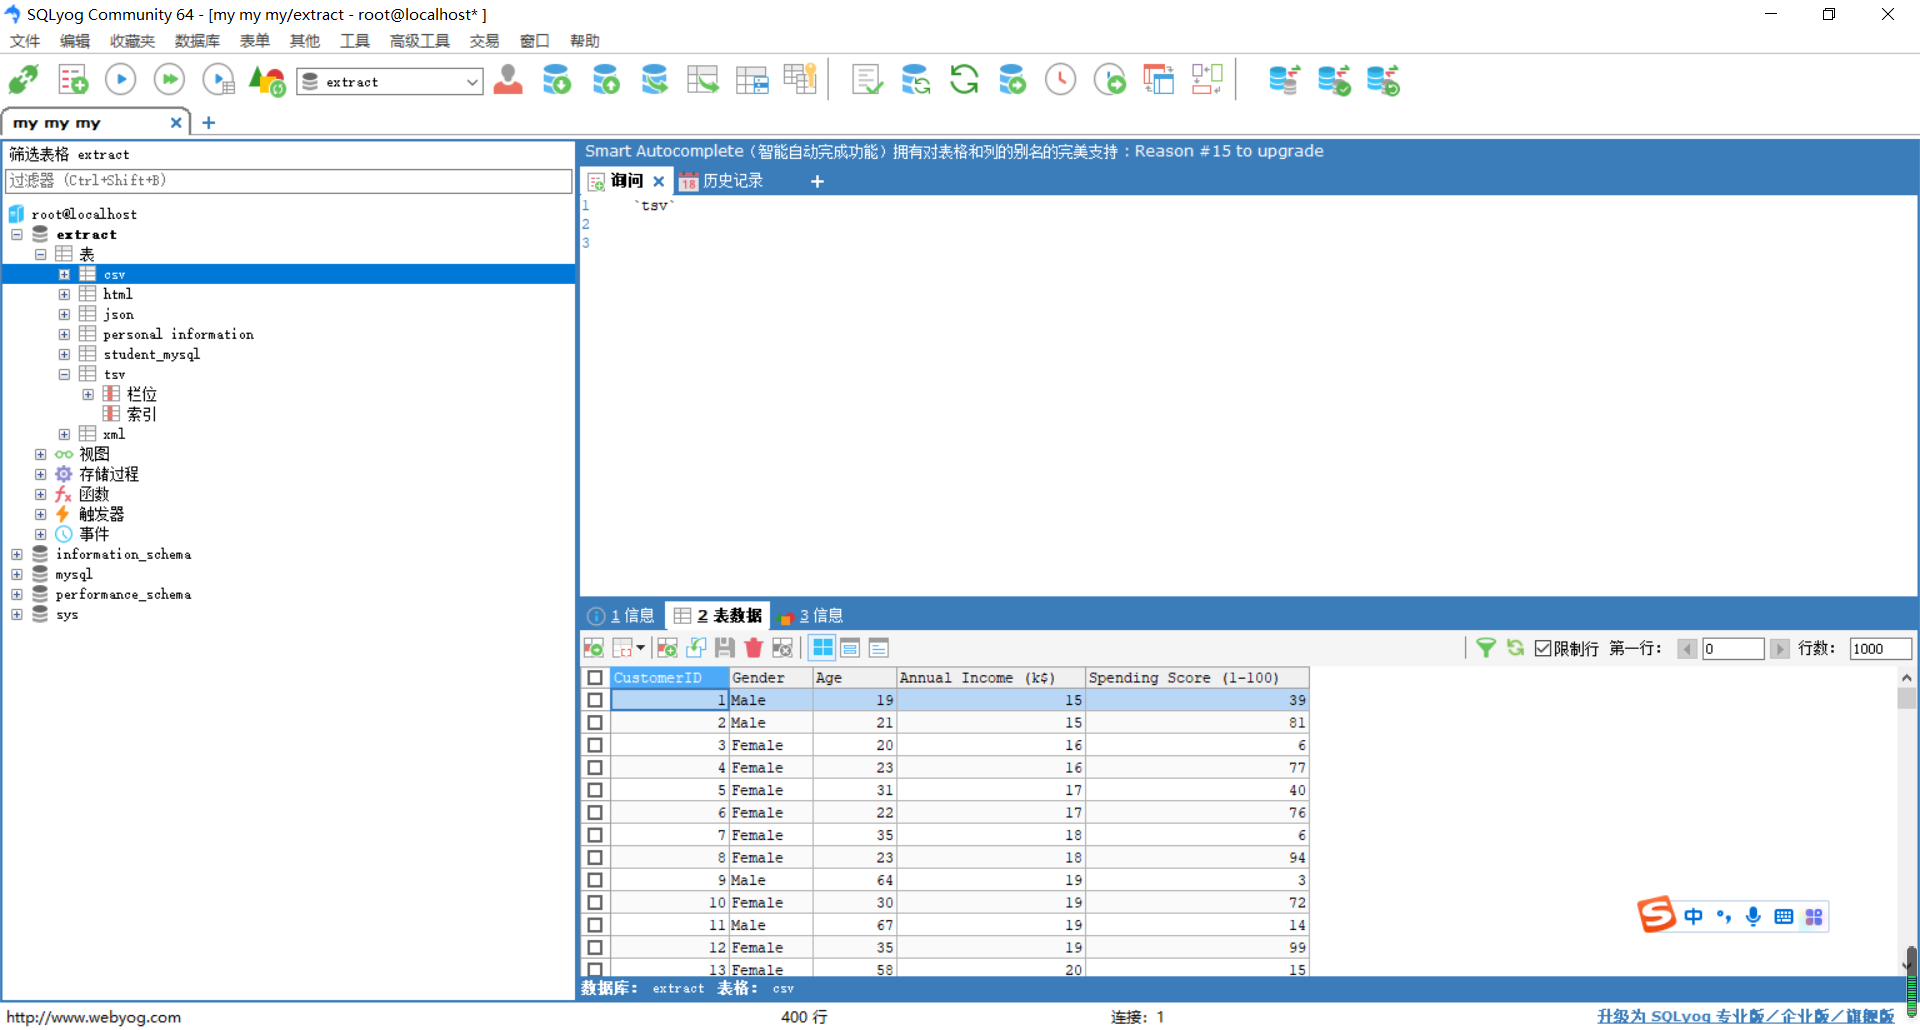Open the clock icon in the toolbar
The image size is (1920, 1030).
click(1061, 80)
